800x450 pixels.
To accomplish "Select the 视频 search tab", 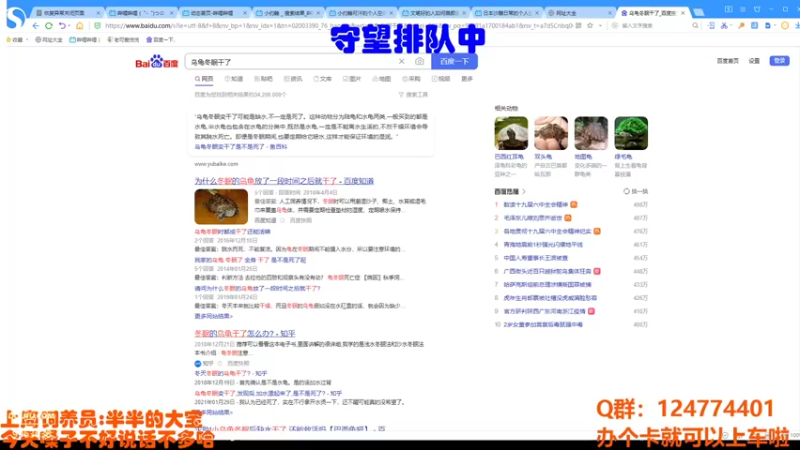I will coord(441,79).
